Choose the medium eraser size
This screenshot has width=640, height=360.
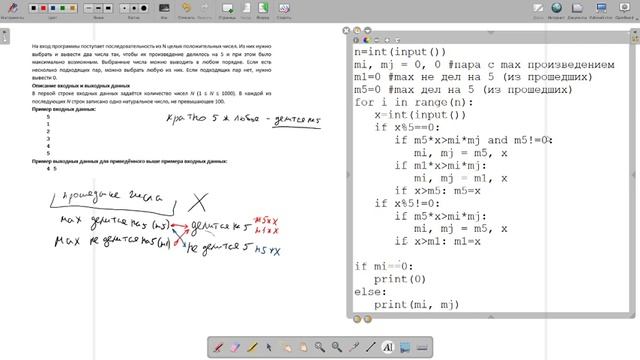click(x=134, y=8)
